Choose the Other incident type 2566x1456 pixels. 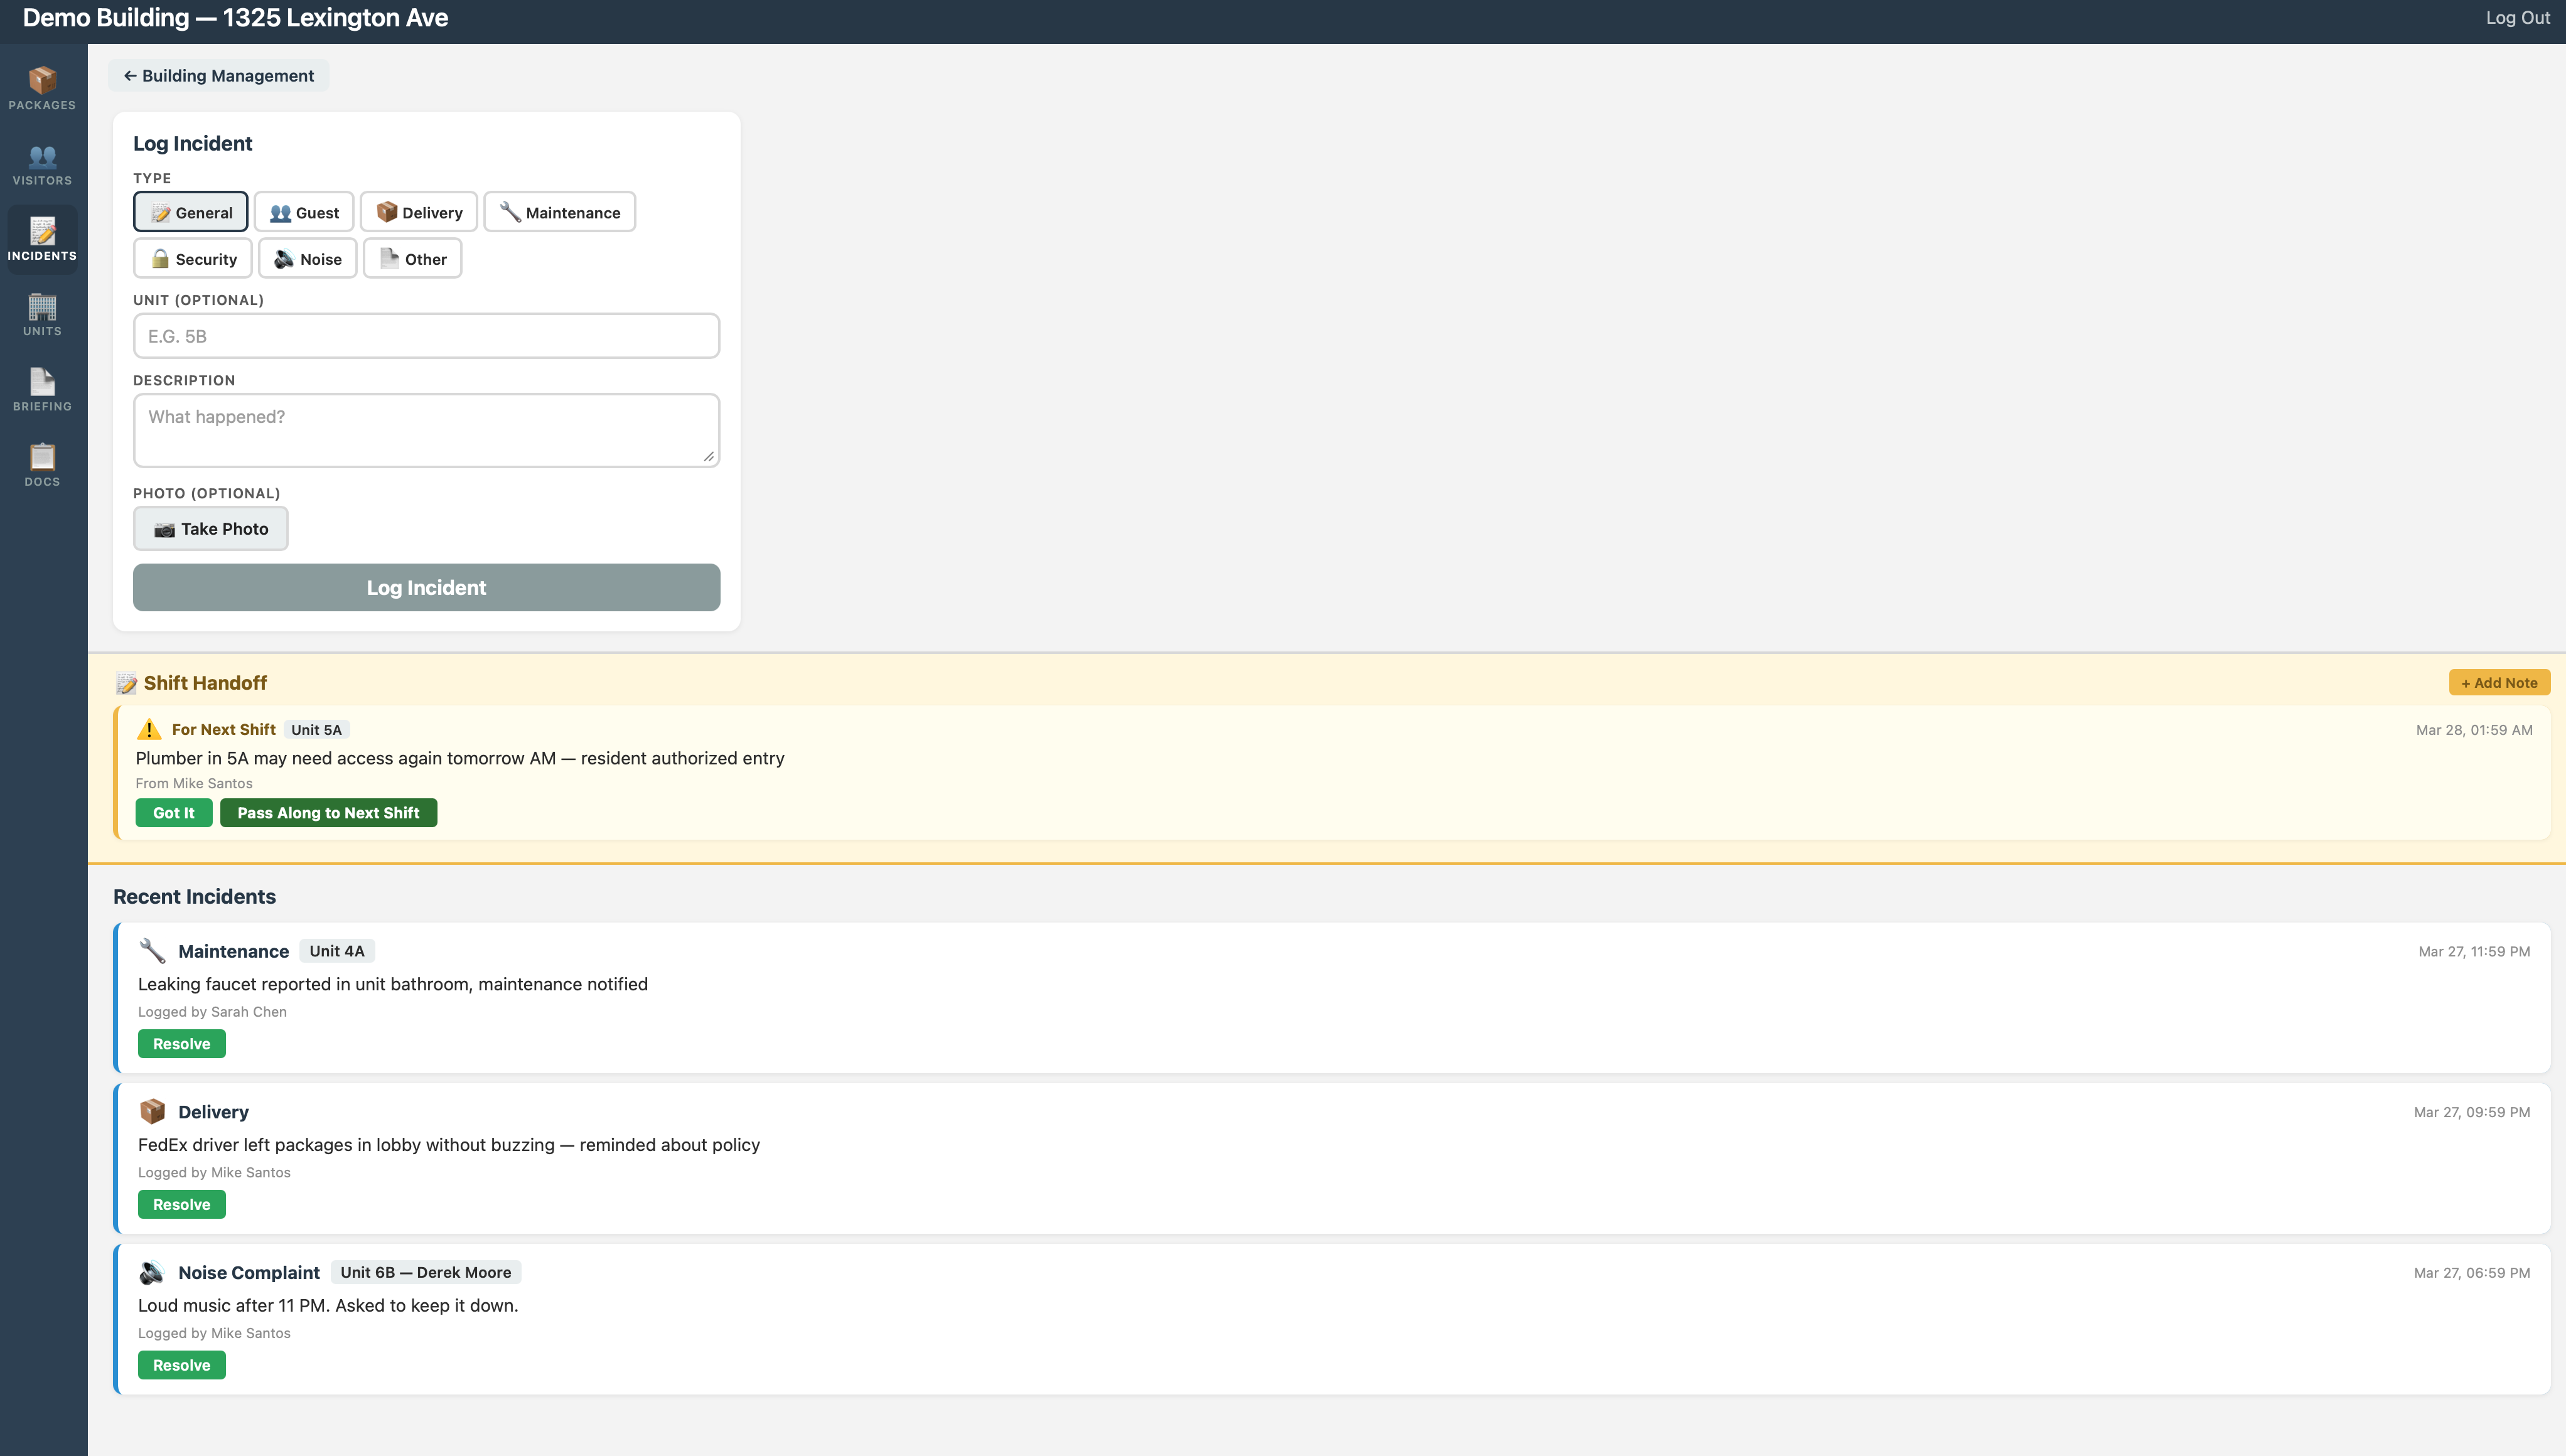coord(412,258)
